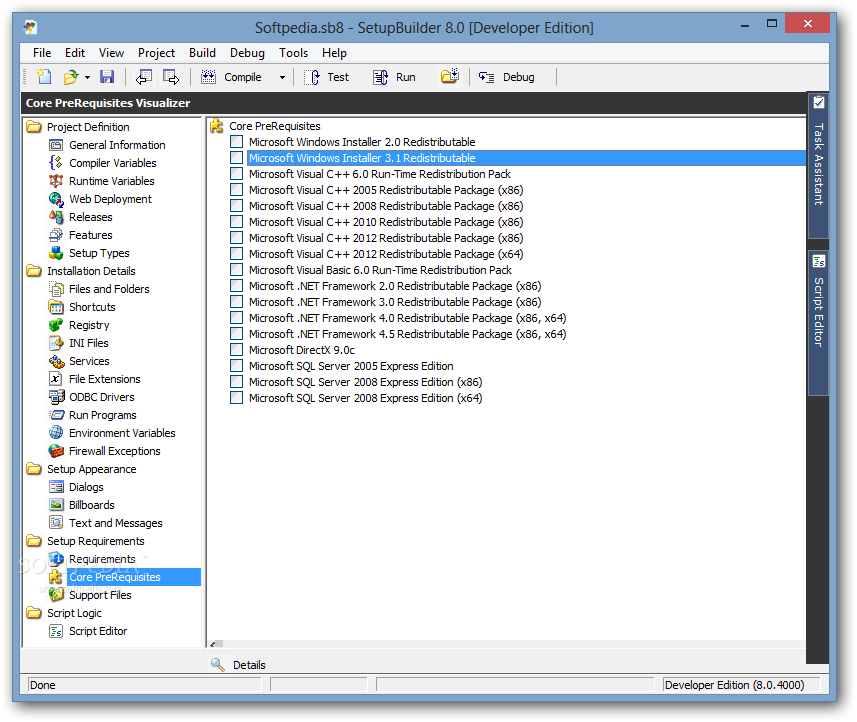Collapse the Script Logic folder
The width and height of the screenshot is (857, 722).
34,613
